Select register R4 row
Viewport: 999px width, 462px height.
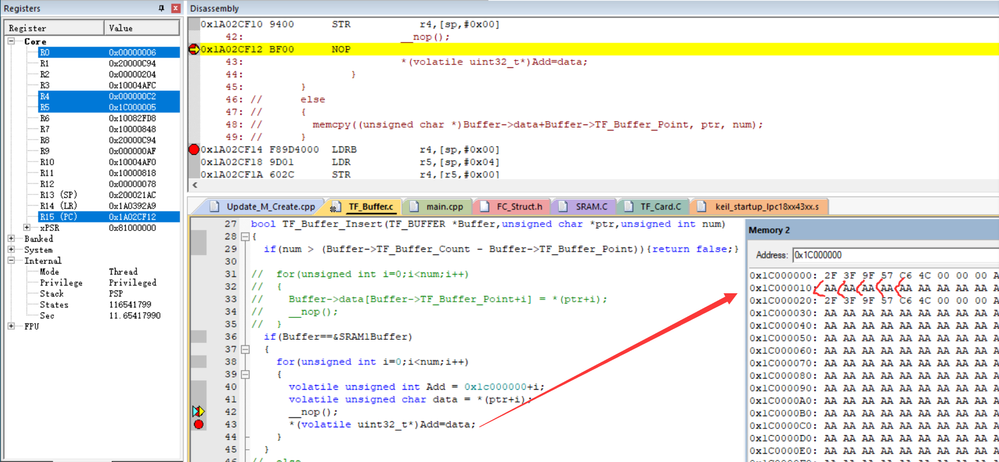click(x=109, y=96)
